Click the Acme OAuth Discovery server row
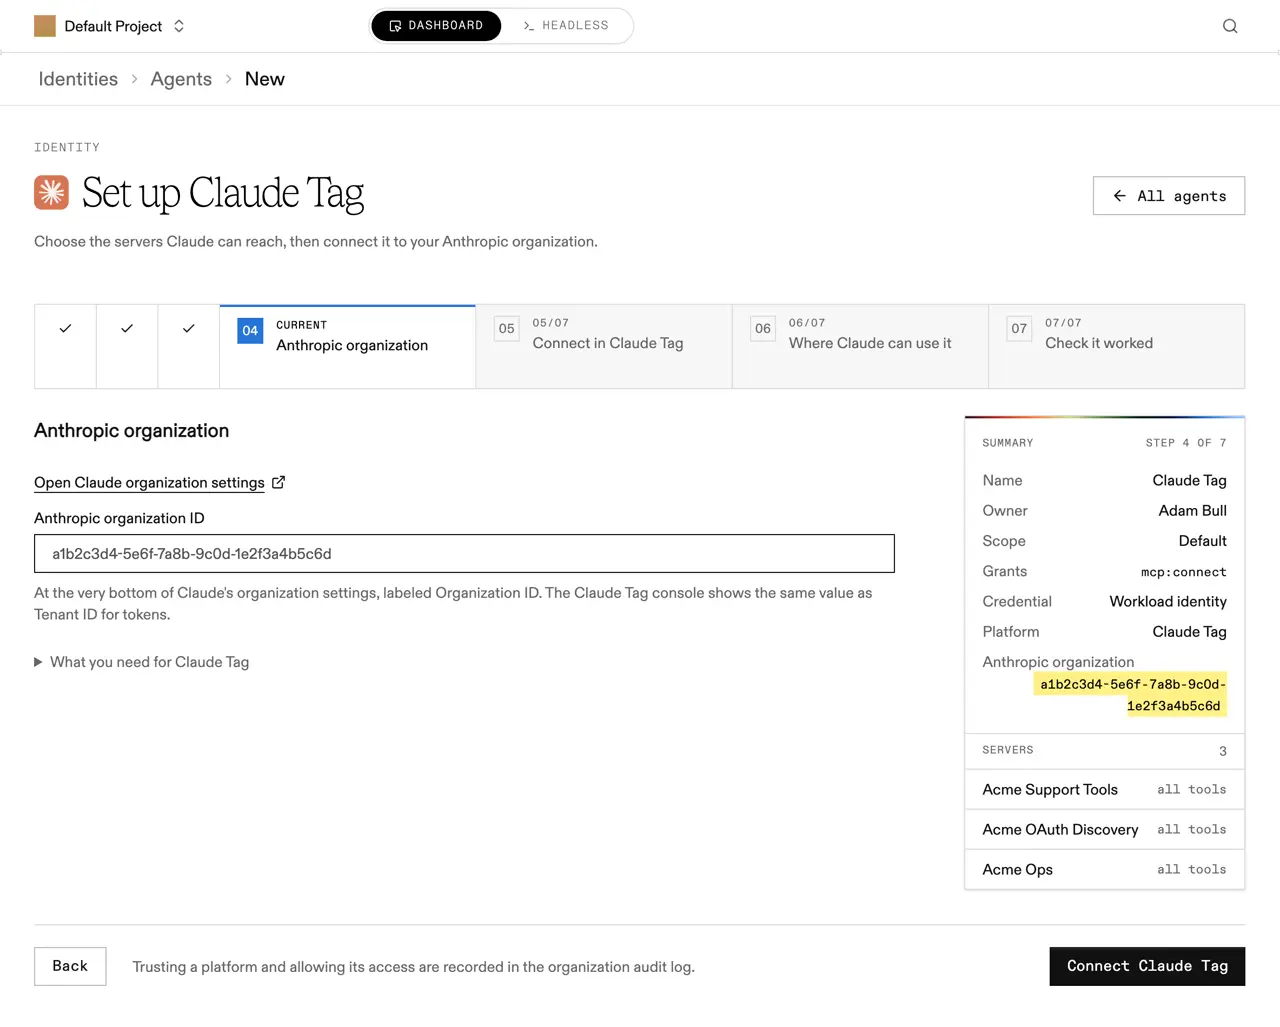1280x1027 pixels. pos(1104,830)
